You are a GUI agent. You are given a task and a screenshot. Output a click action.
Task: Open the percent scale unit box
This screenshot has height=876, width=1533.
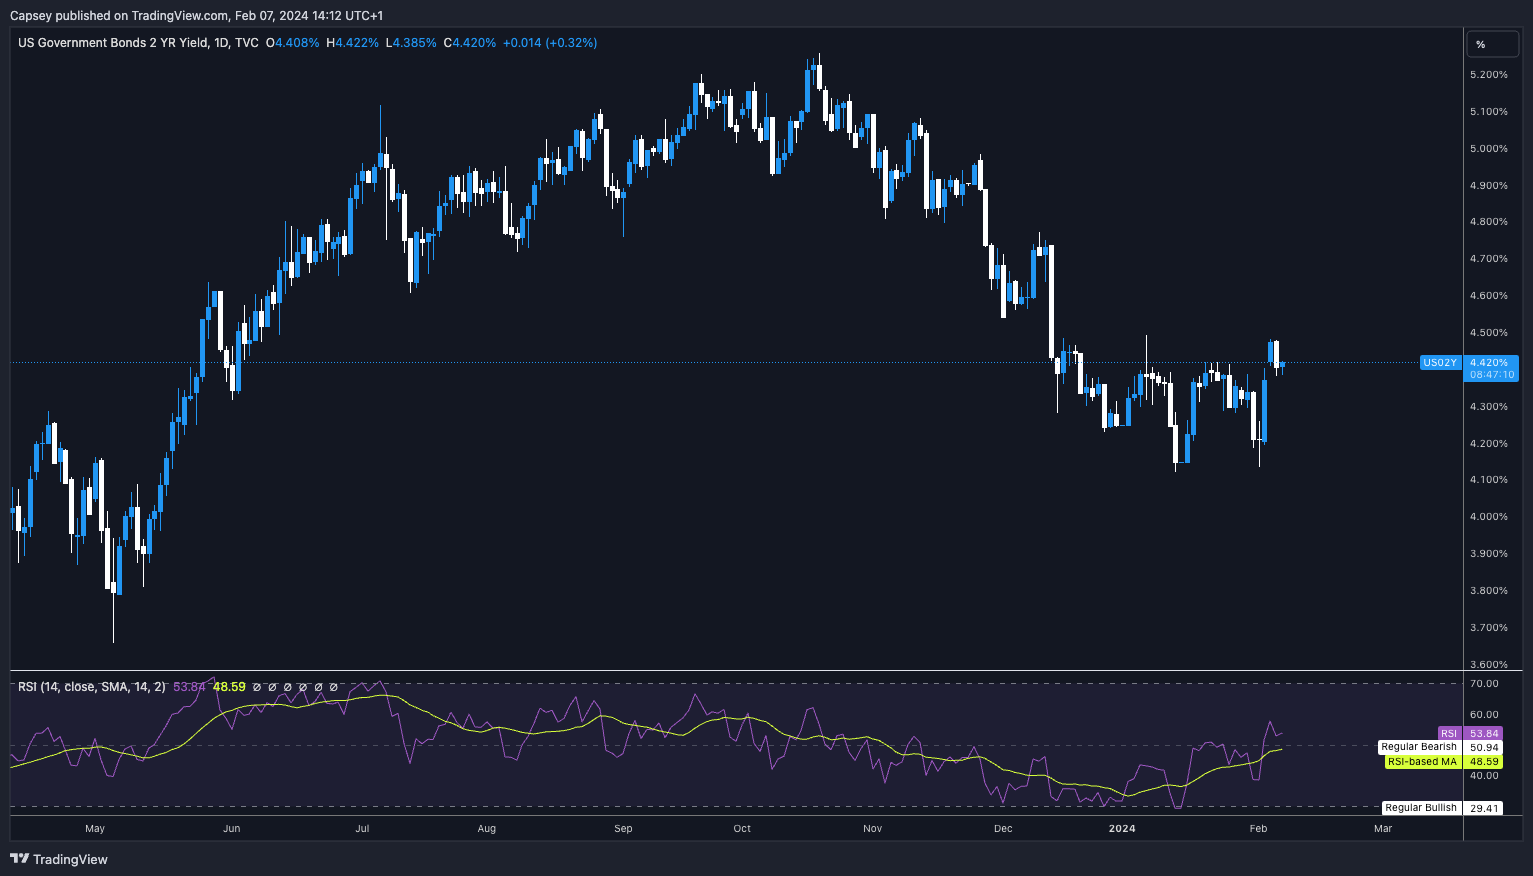[x=1492, y=44]
